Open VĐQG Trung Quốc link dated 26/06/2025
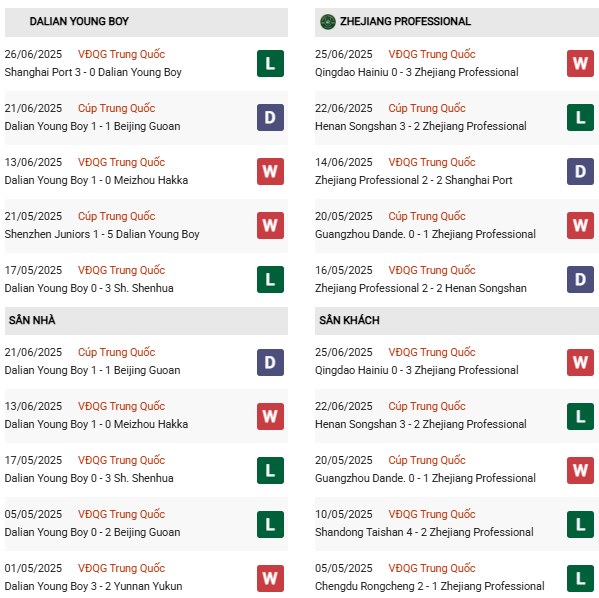This screenshot has height=598, width=599. click(121, 54)
